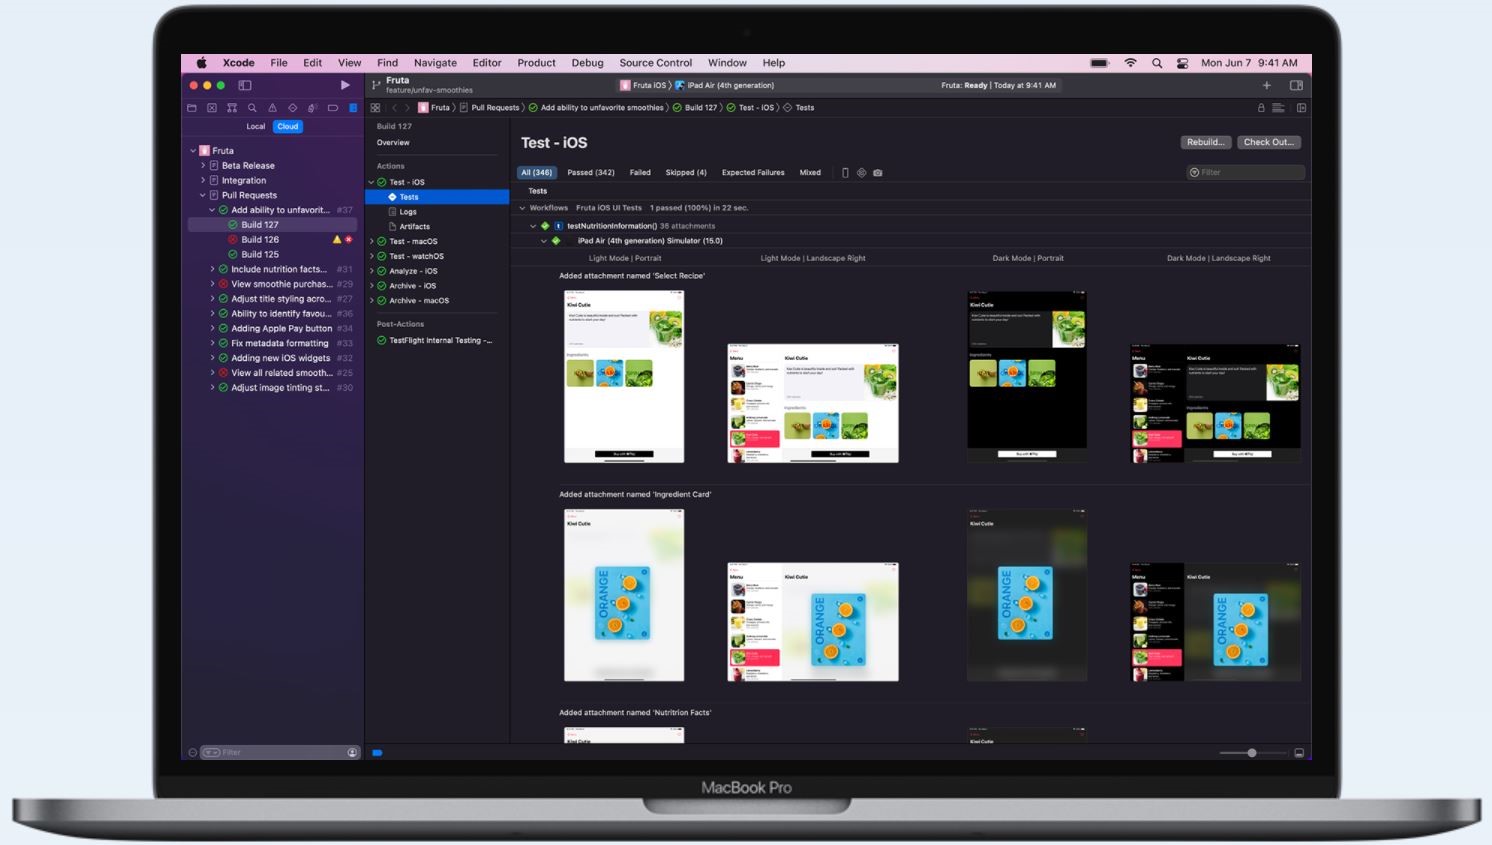Select the Failed filter tab
The height and width of the screenshot is (845, 1492).
(640, 173)
